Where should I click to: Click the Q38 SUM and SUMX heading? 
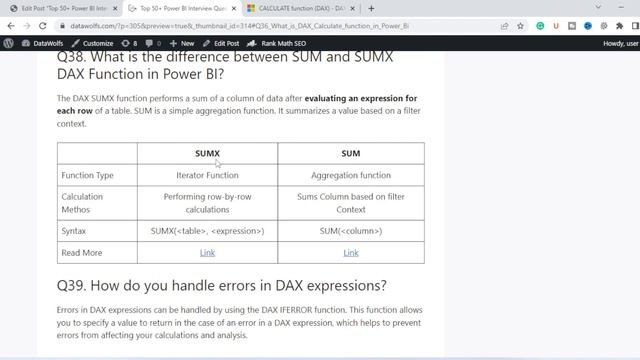pos(225,65)
